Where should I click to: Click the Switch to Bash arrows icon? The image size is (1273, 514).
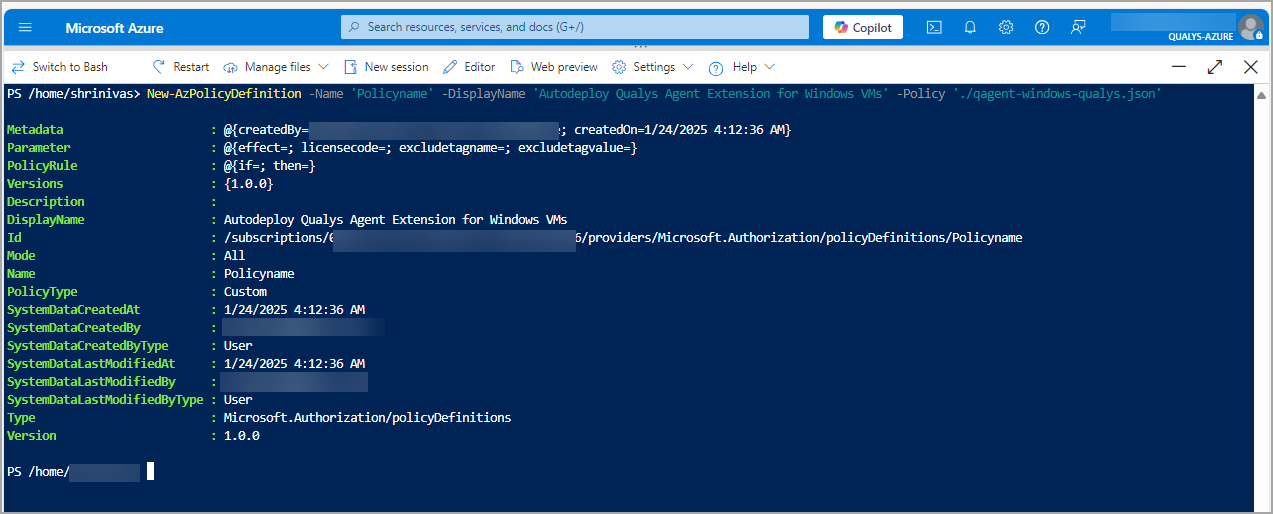[18, 67]
